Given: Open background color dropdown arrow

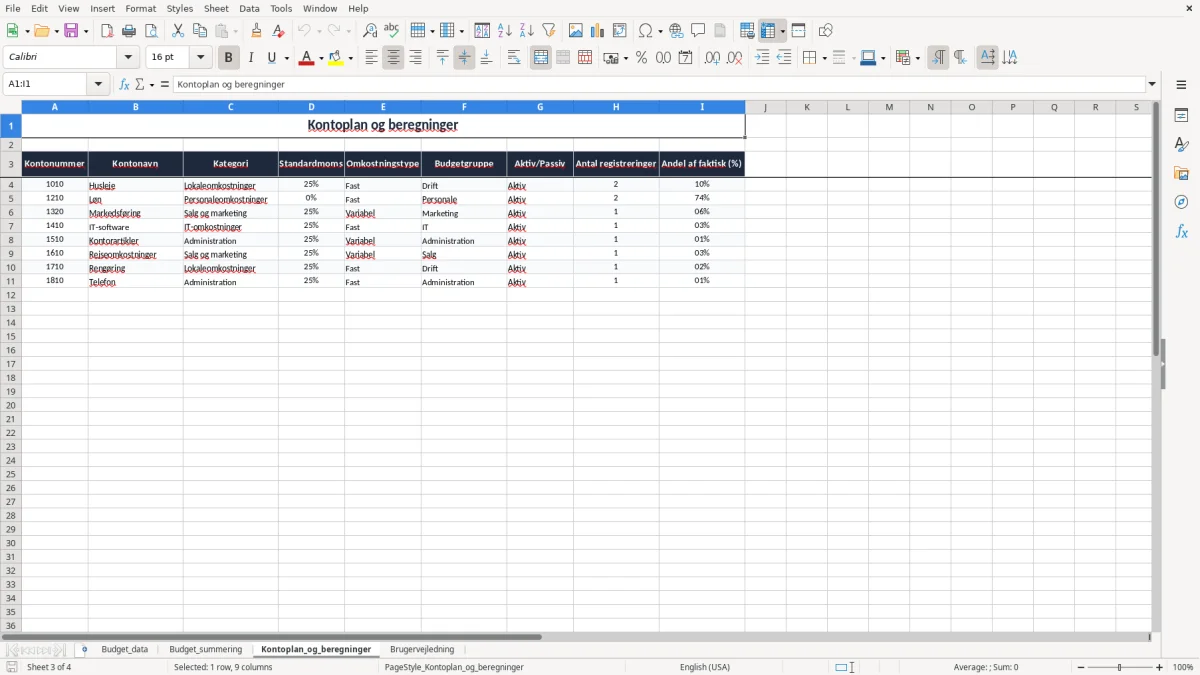Looking at the screenshot, I should 350,58.
